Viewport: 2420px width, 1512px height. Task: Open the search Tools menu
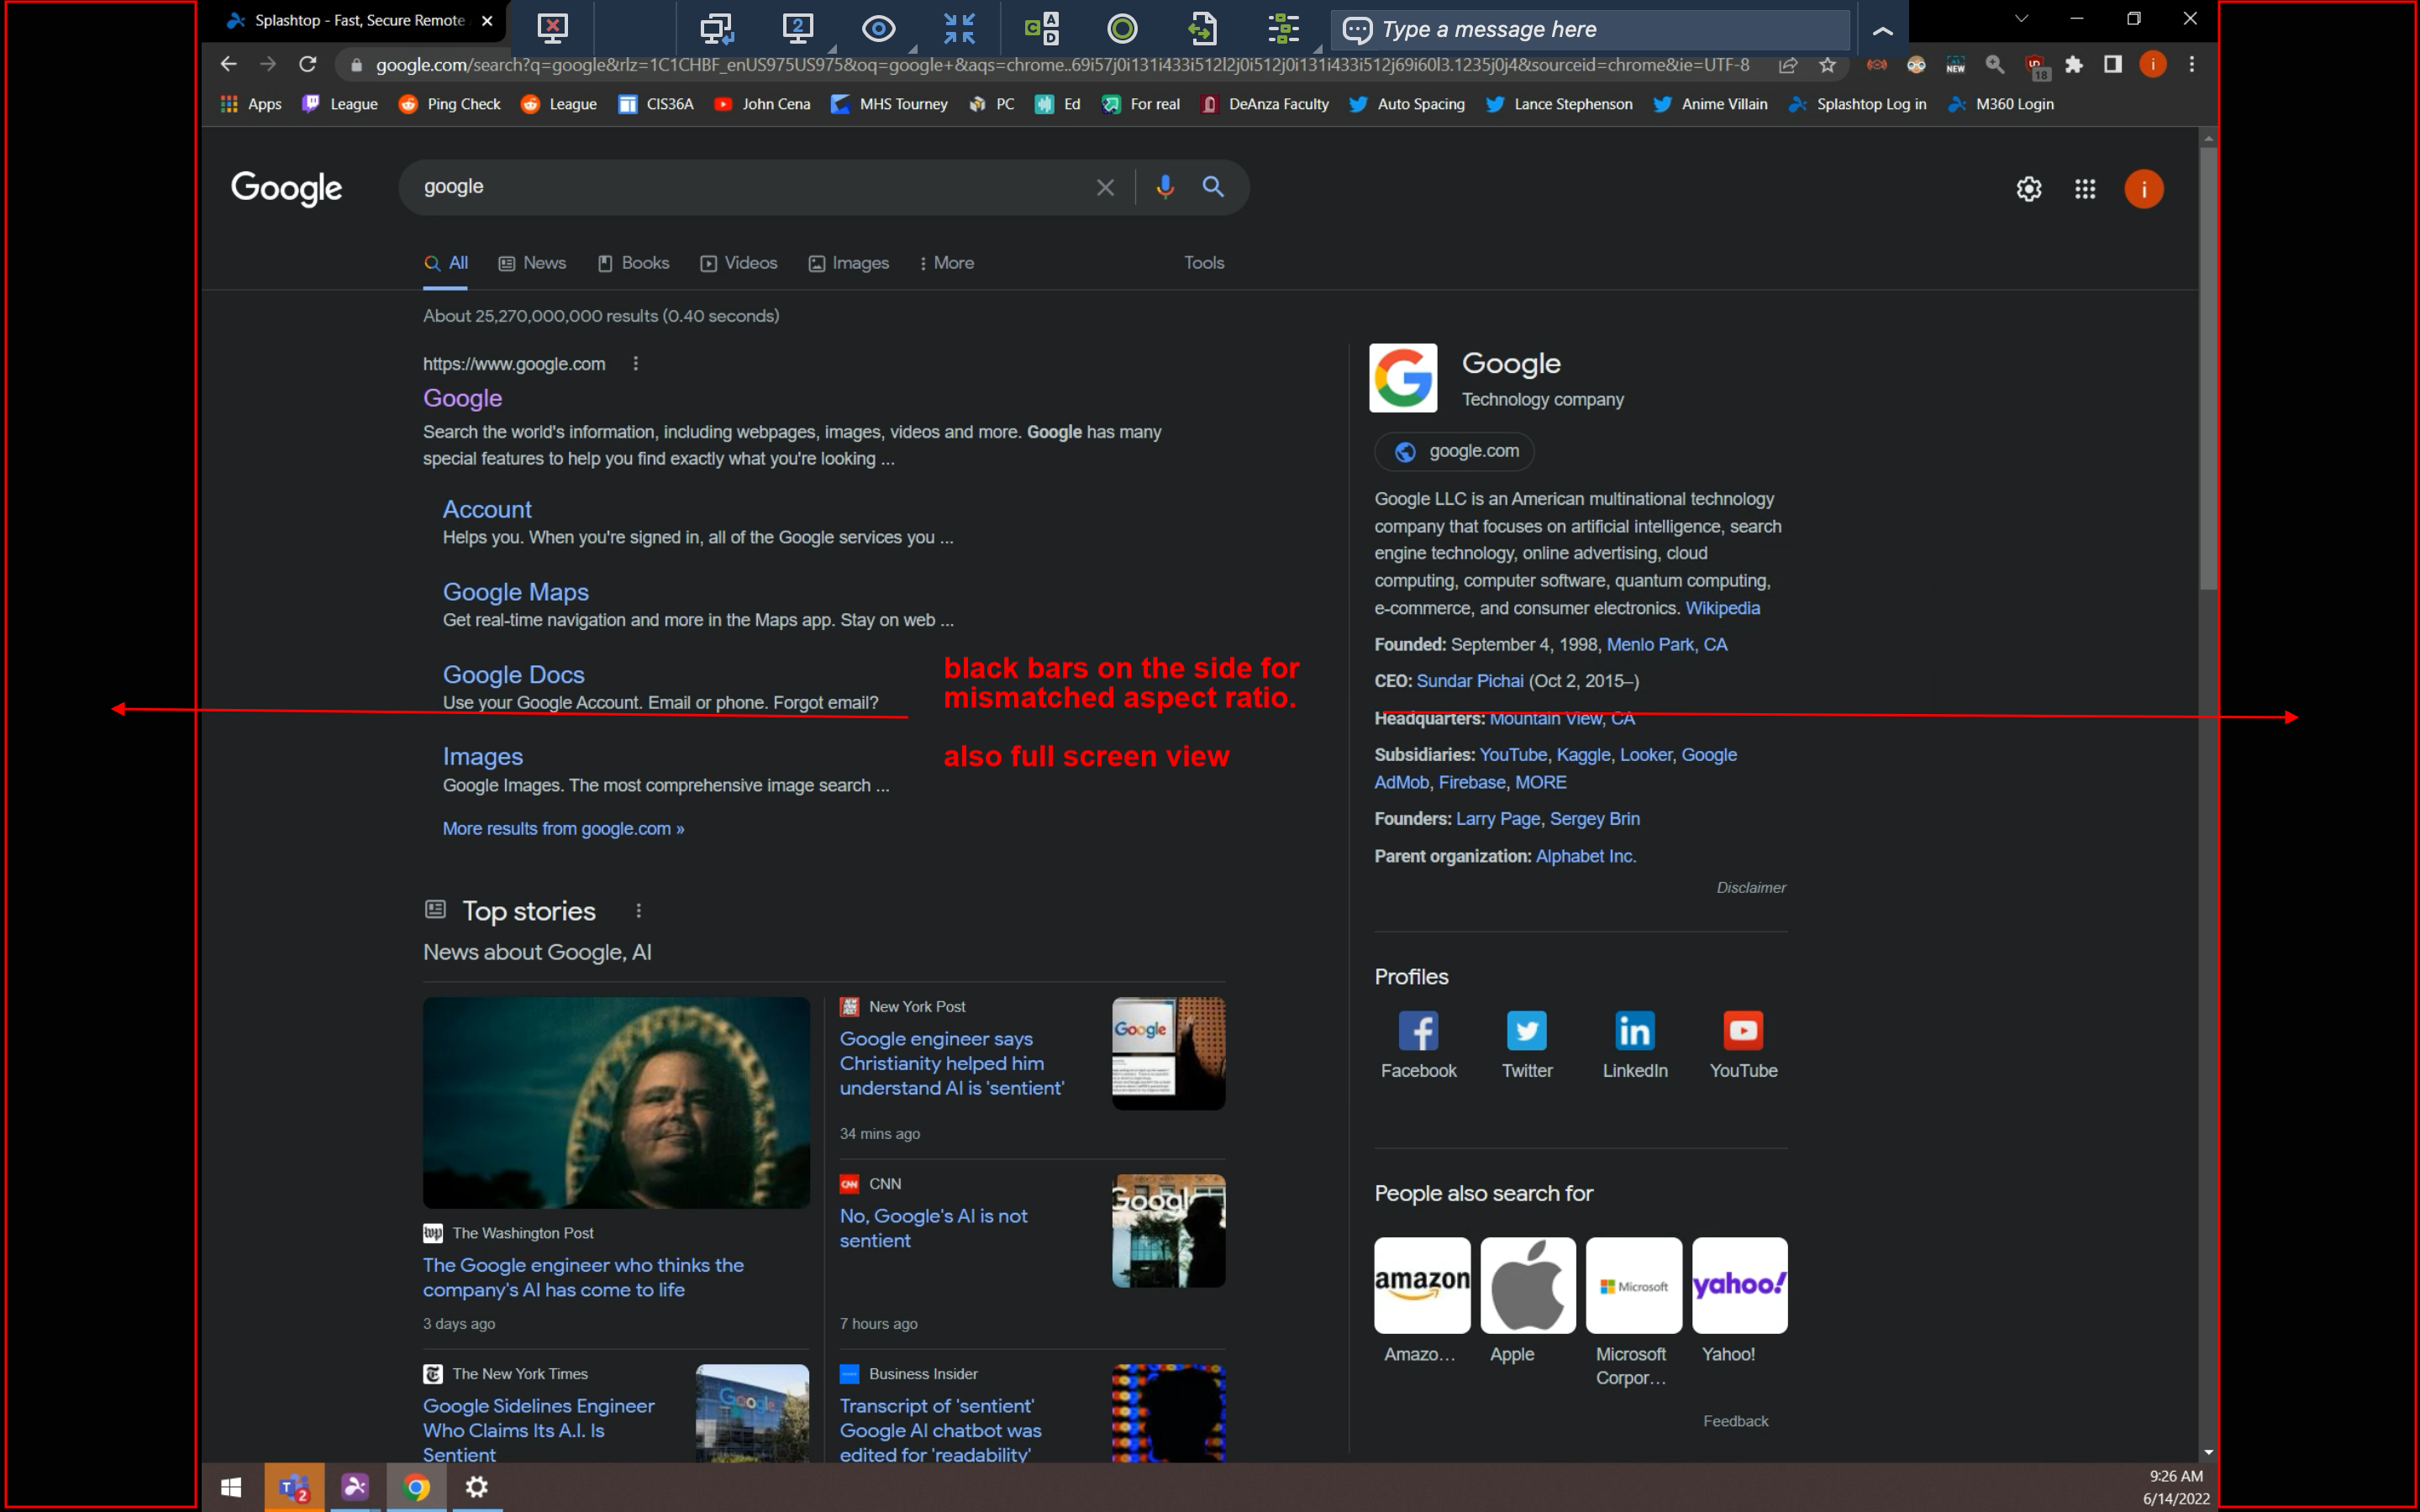(x=1204, y=263)
